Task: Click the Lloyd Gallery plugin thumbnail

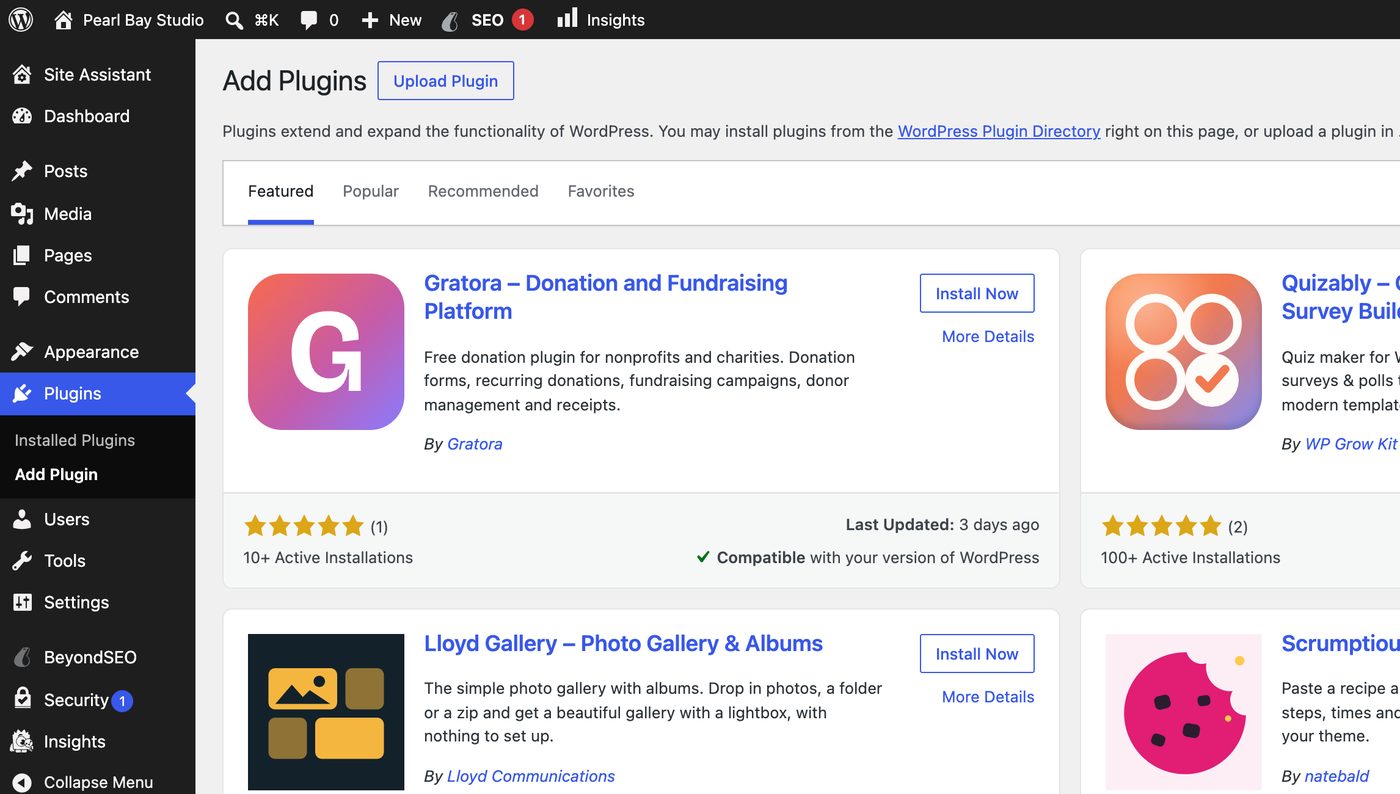Action: [x=326, y=712]
